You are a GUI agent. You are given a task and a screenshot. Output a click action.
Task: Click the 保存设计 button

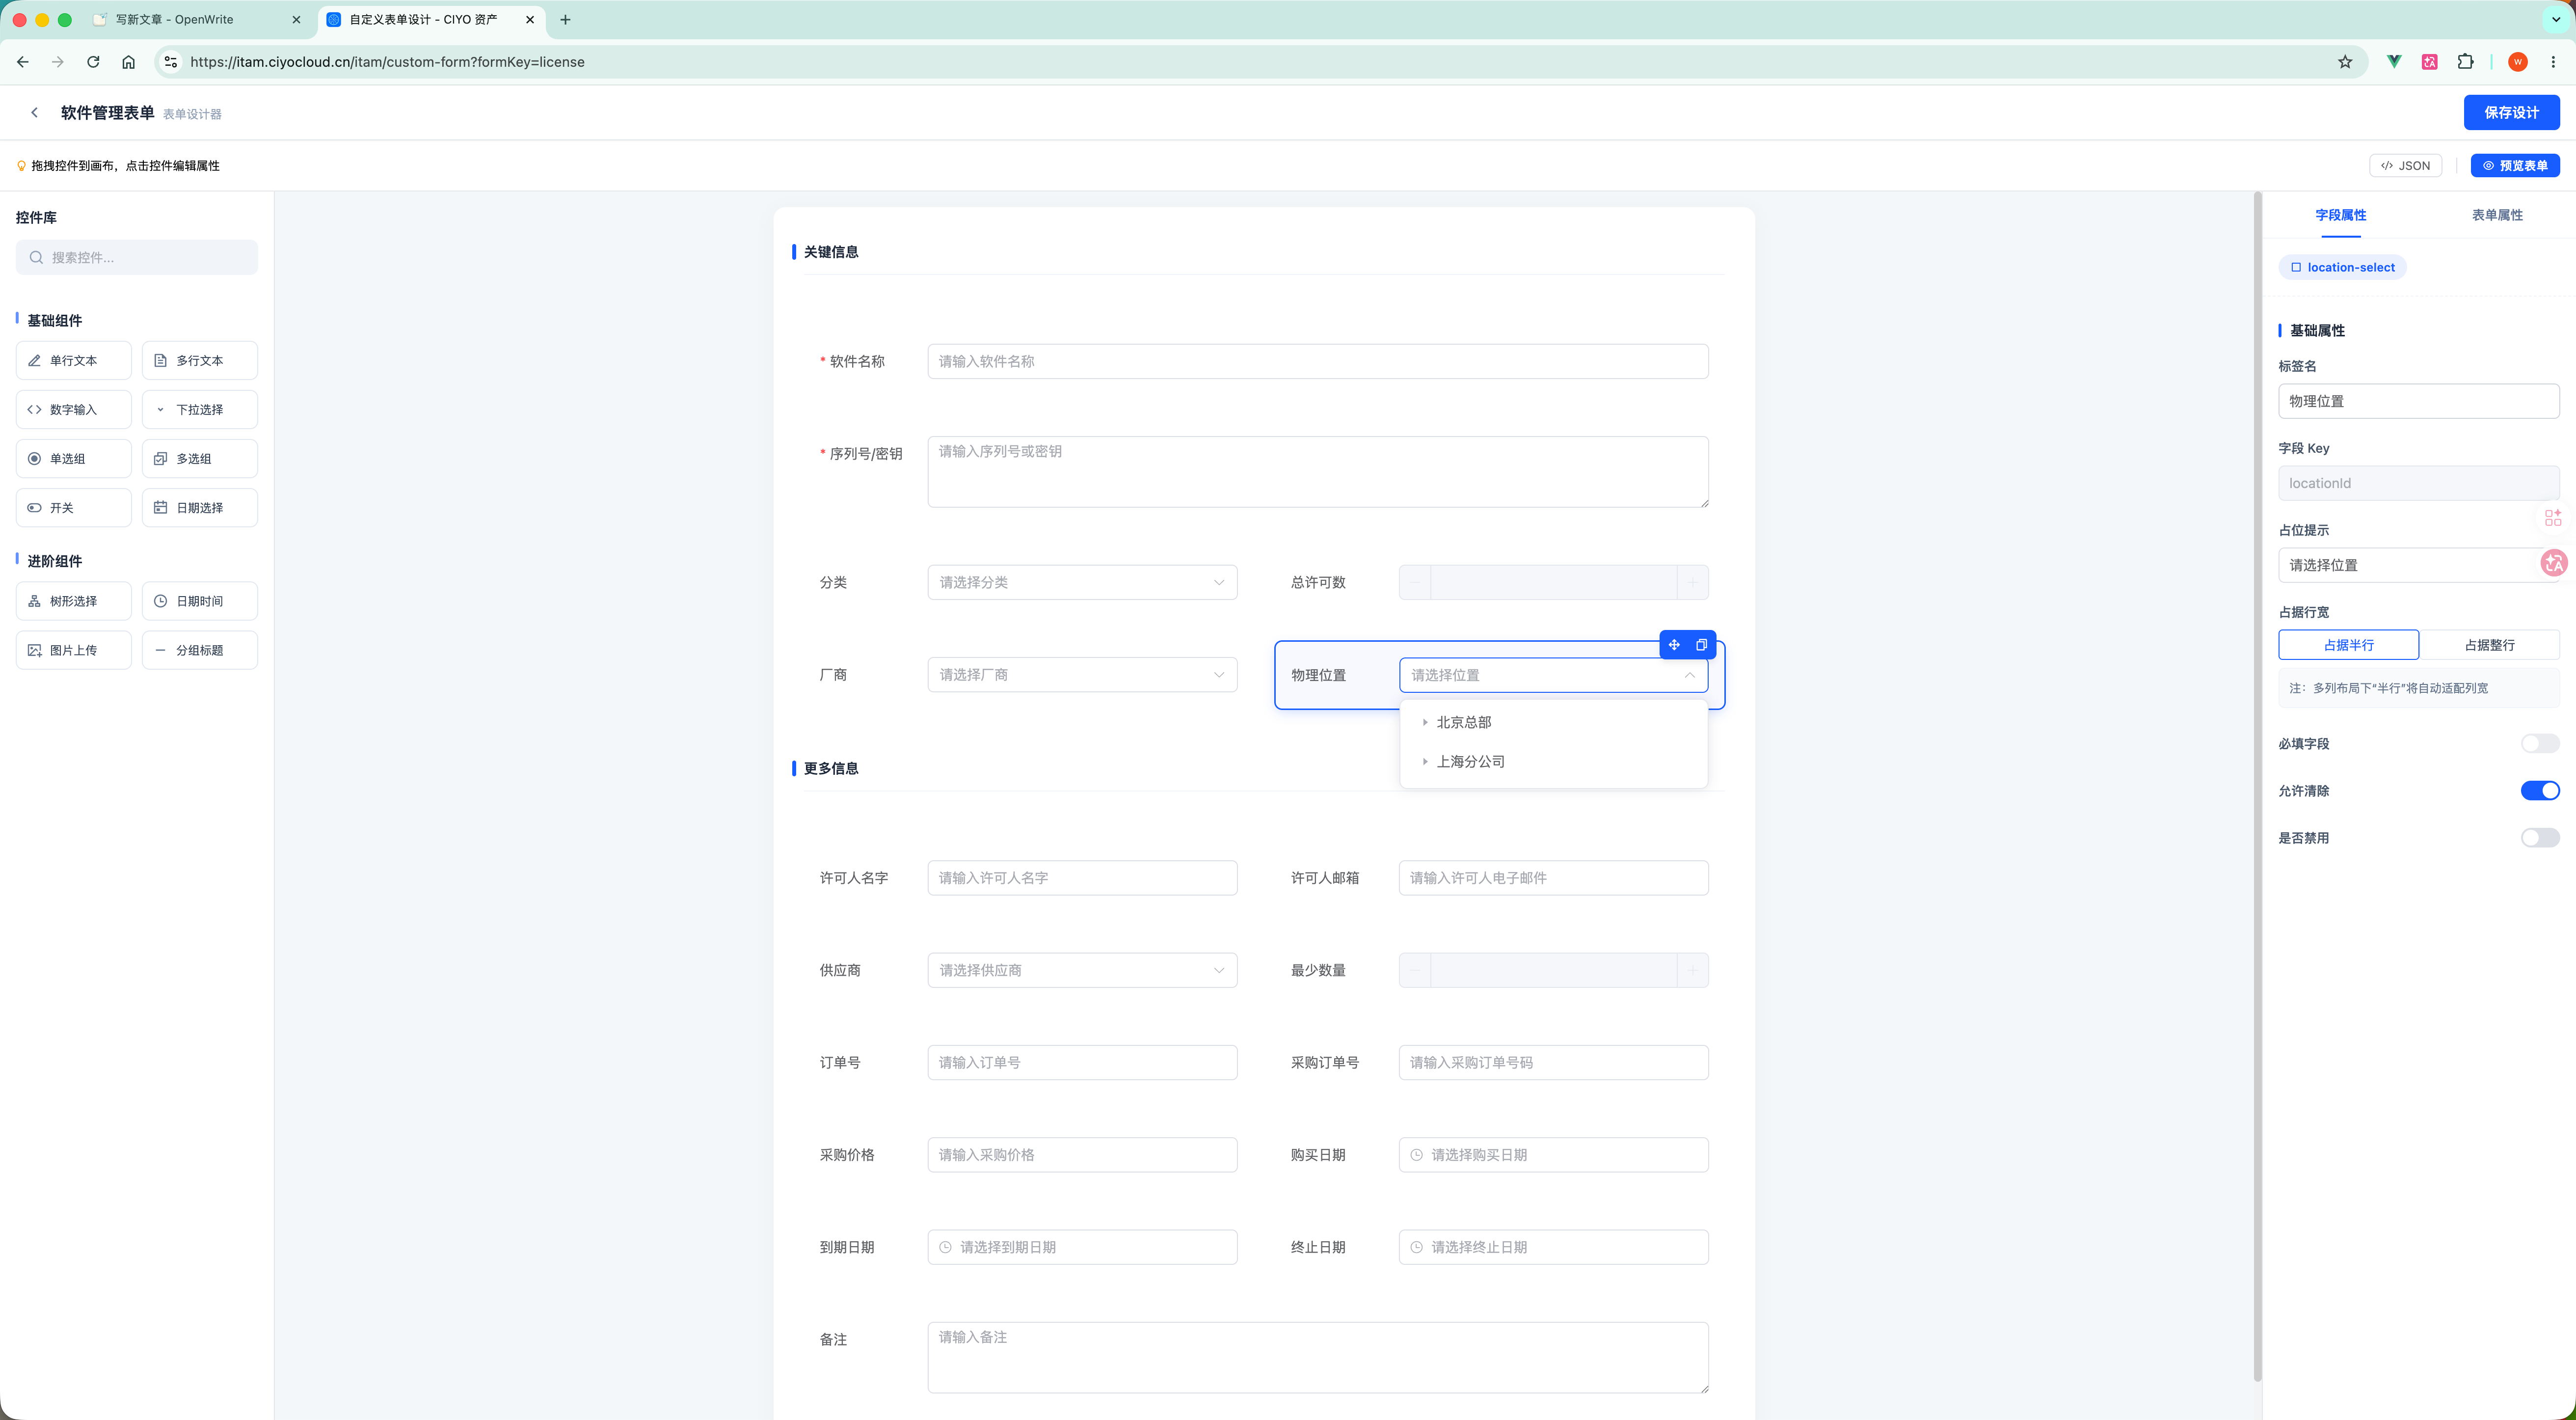click(x=2511, y=112)
